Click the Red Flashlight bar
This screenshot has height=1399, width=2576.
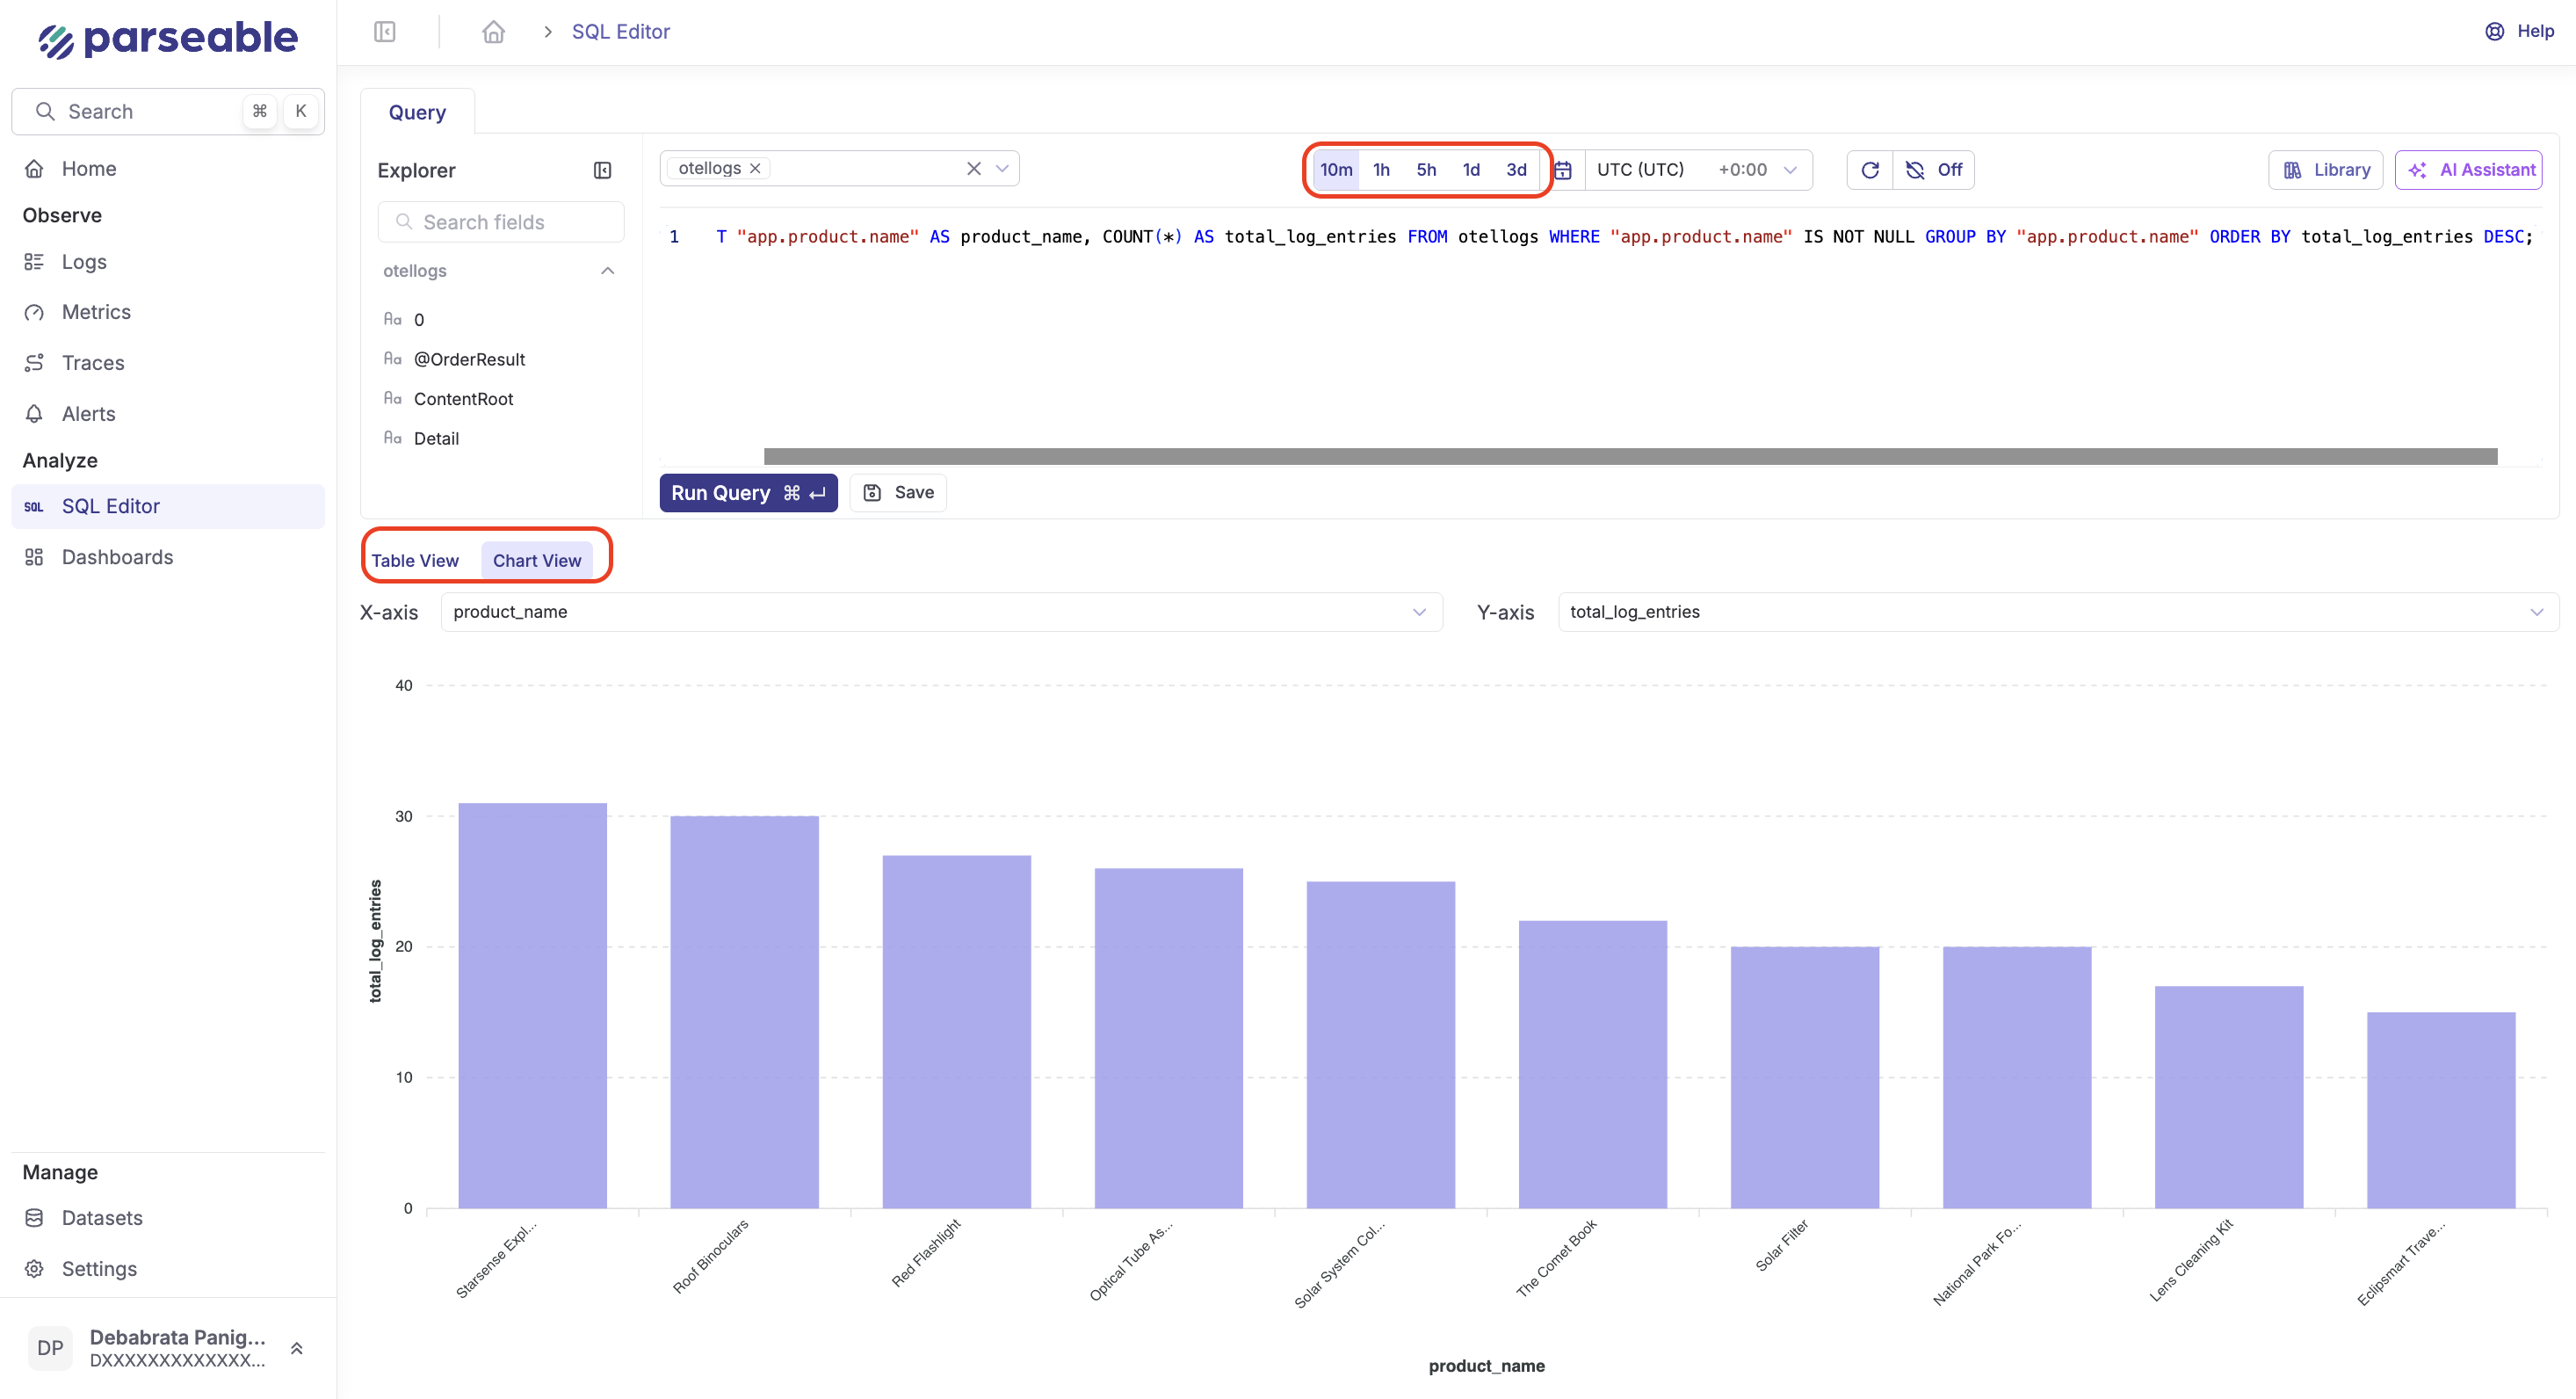956,1031
